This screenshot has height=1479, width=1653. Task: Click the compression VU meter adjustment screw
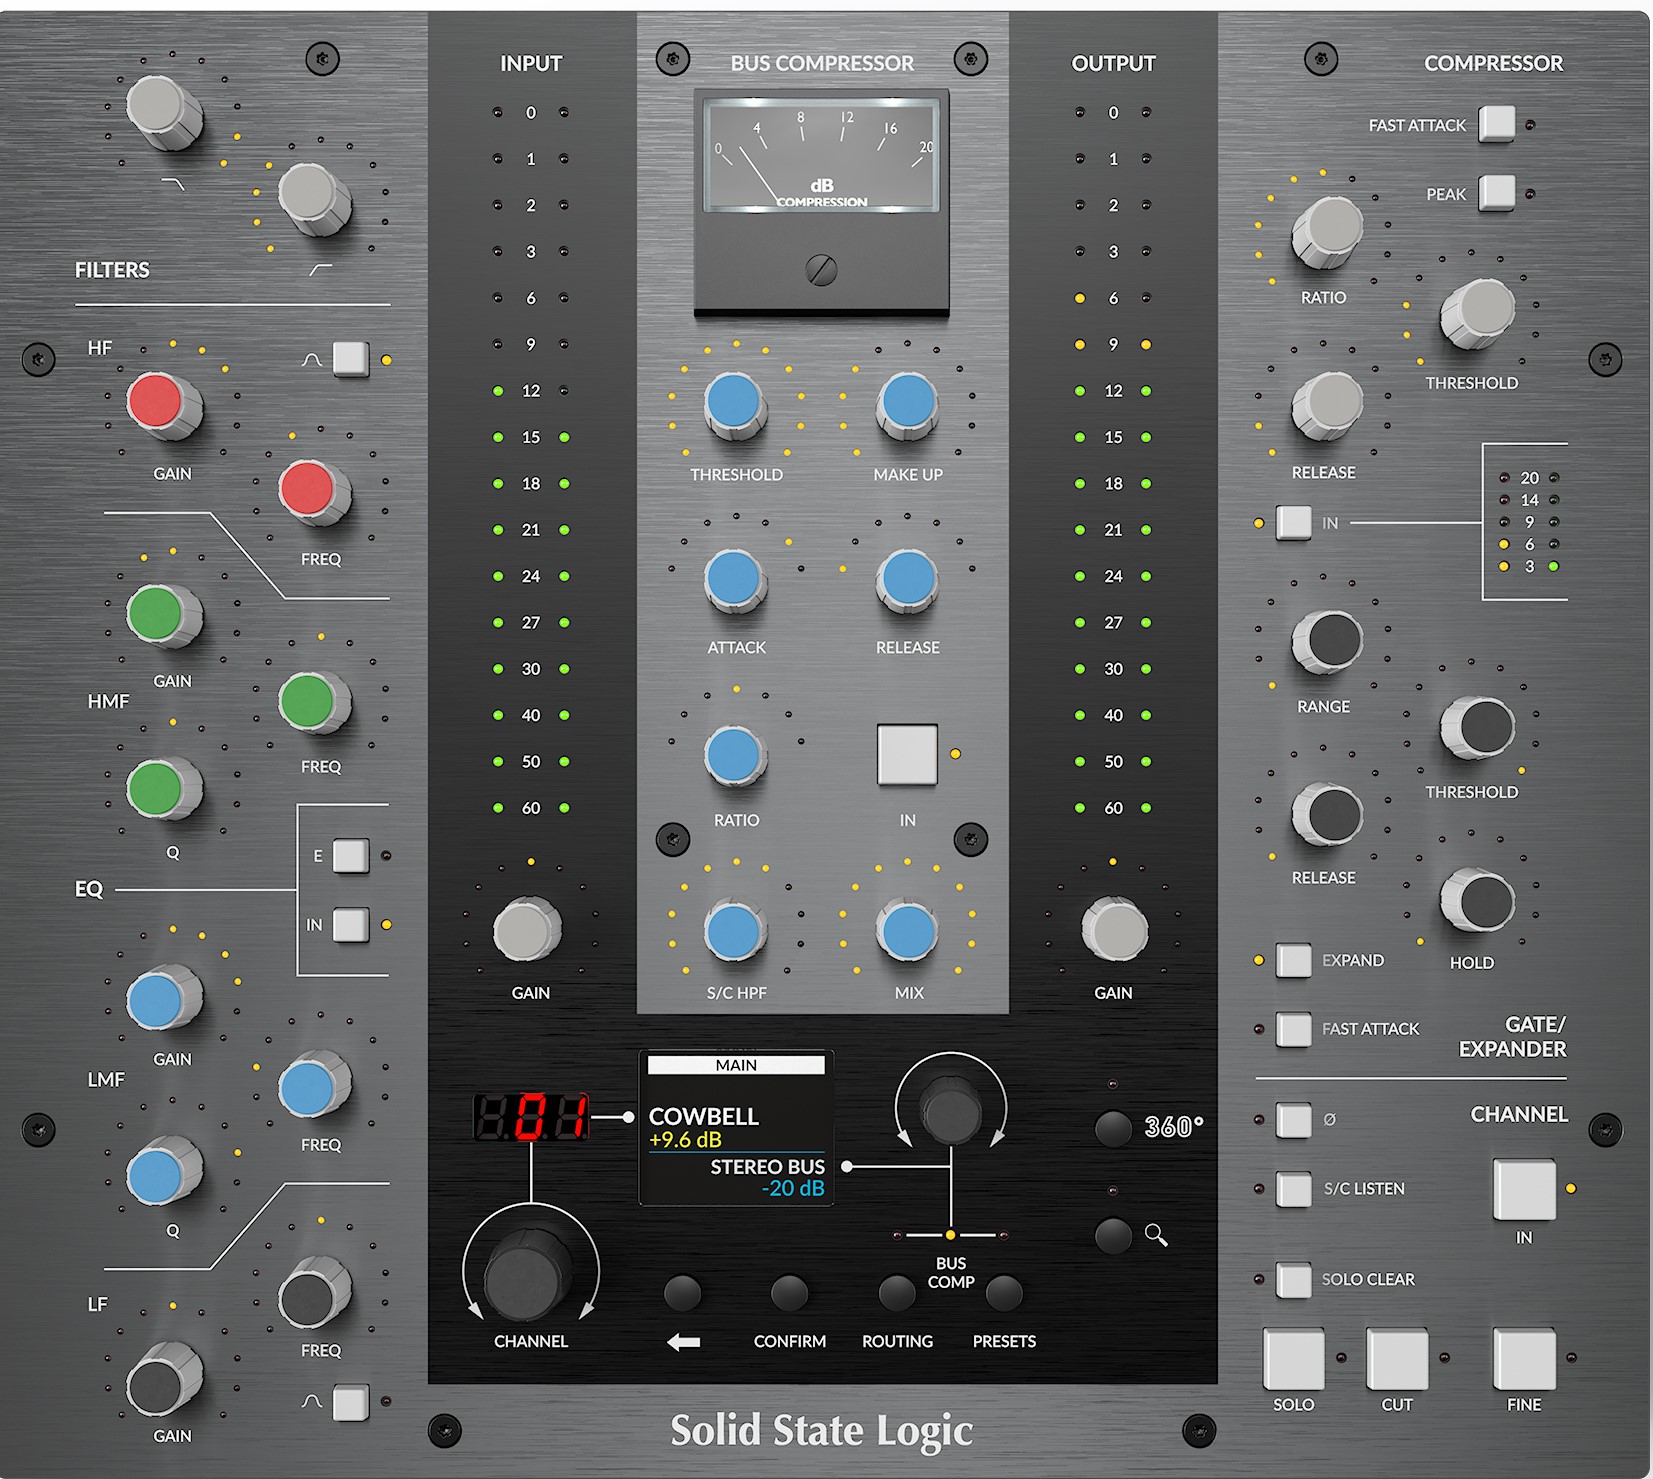coord(821,270)
